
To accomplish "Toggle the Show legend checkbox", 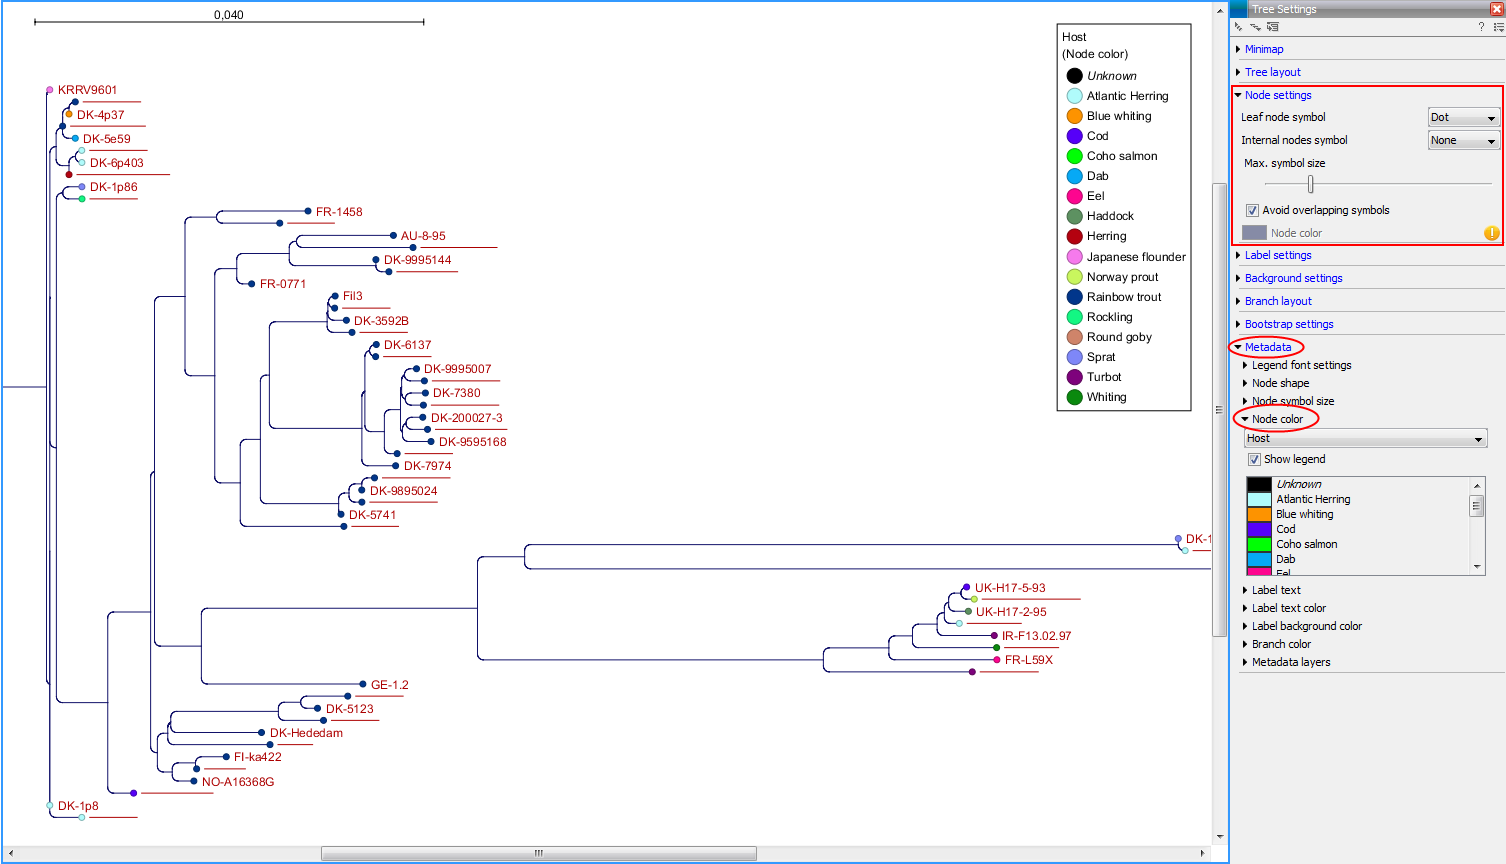I will (x=1254, y=460).
